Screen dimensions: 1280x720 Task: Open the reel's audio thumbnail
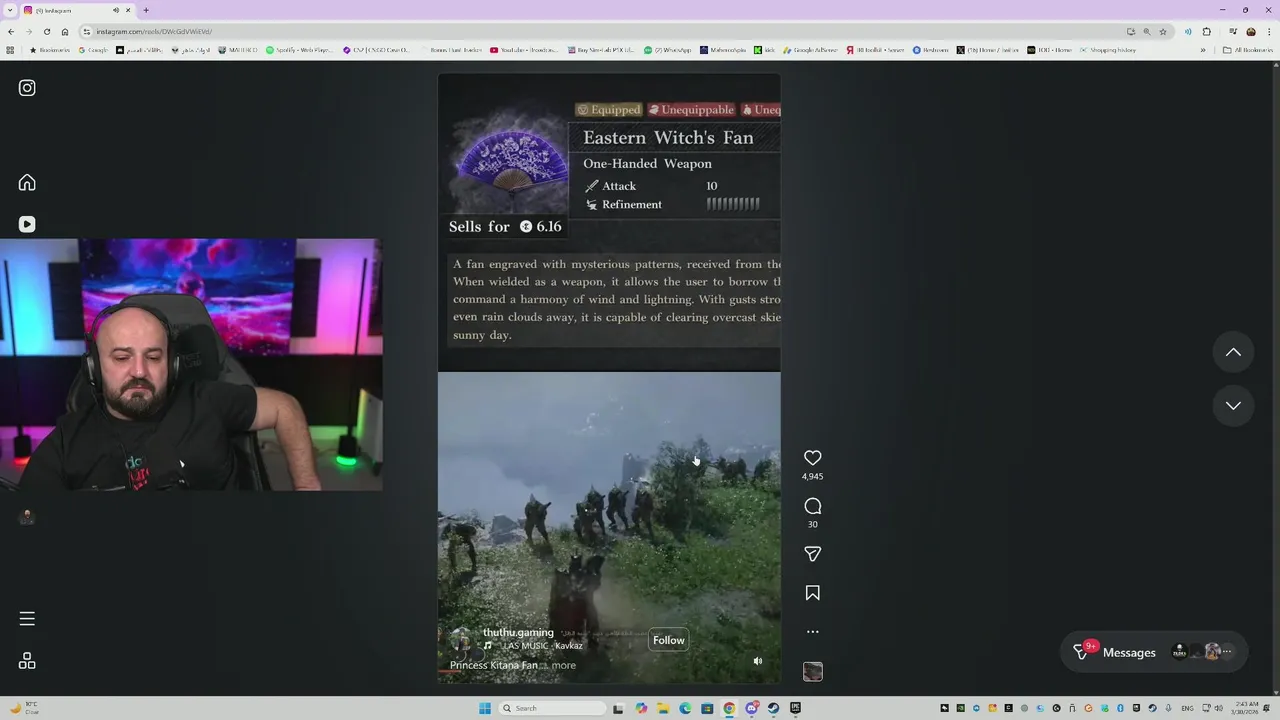[x=813, y=672]
